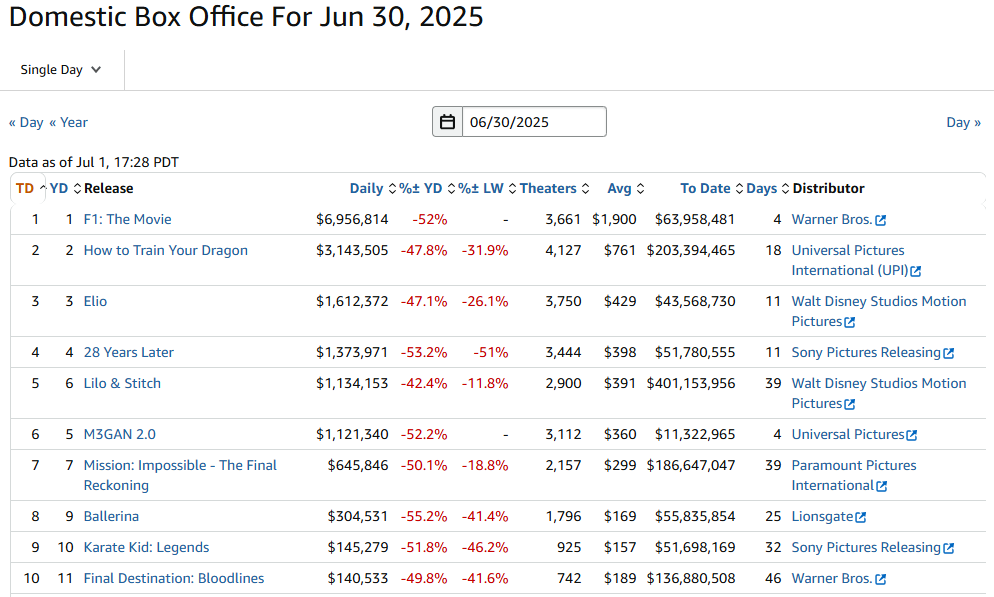
Task: Open Universal Pictures link for M3GAN 2.0
Action: pyautogui.click(x=848, y=434)
